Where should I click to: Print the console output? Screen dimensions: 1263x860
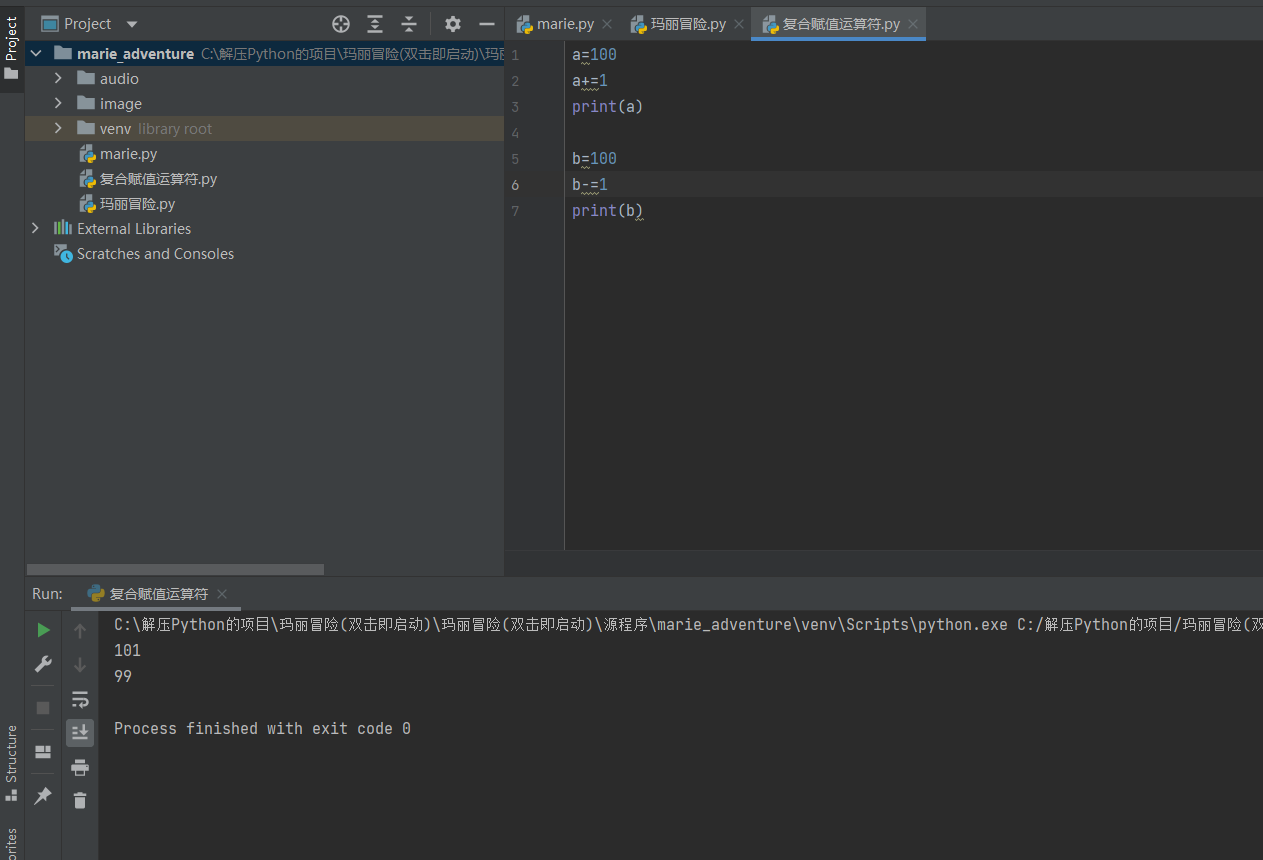point(80,767)
